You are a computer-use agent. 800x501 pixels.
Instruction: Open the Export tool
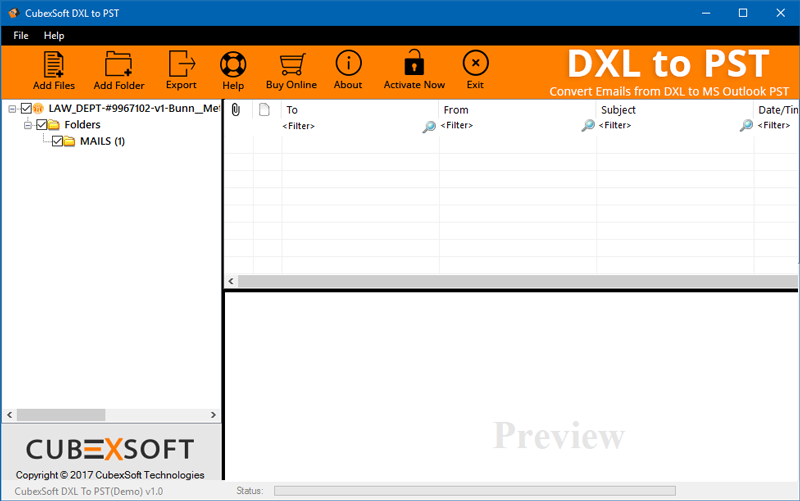[181, 64]
